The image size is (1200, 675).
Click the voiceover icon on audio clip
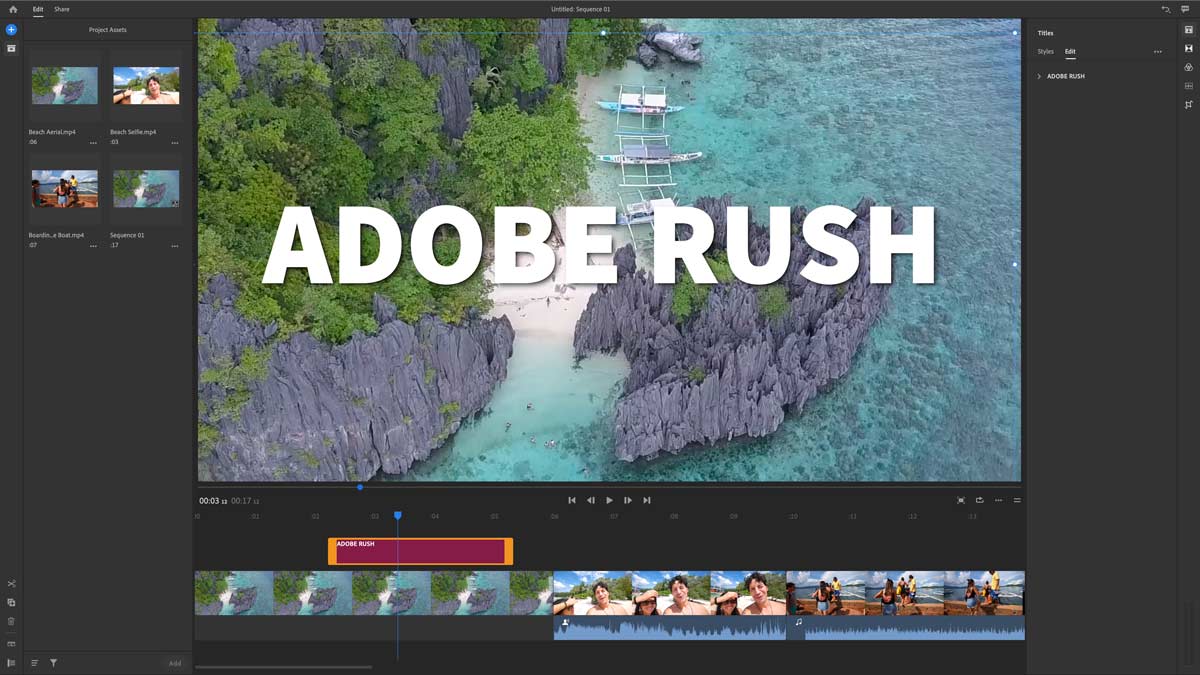[564, 623]
